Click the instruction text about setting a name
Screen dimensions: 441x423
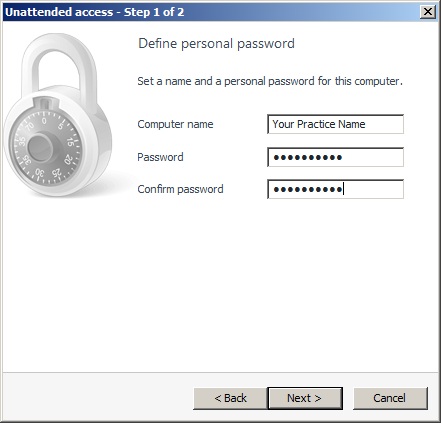[x=270, y=81]
